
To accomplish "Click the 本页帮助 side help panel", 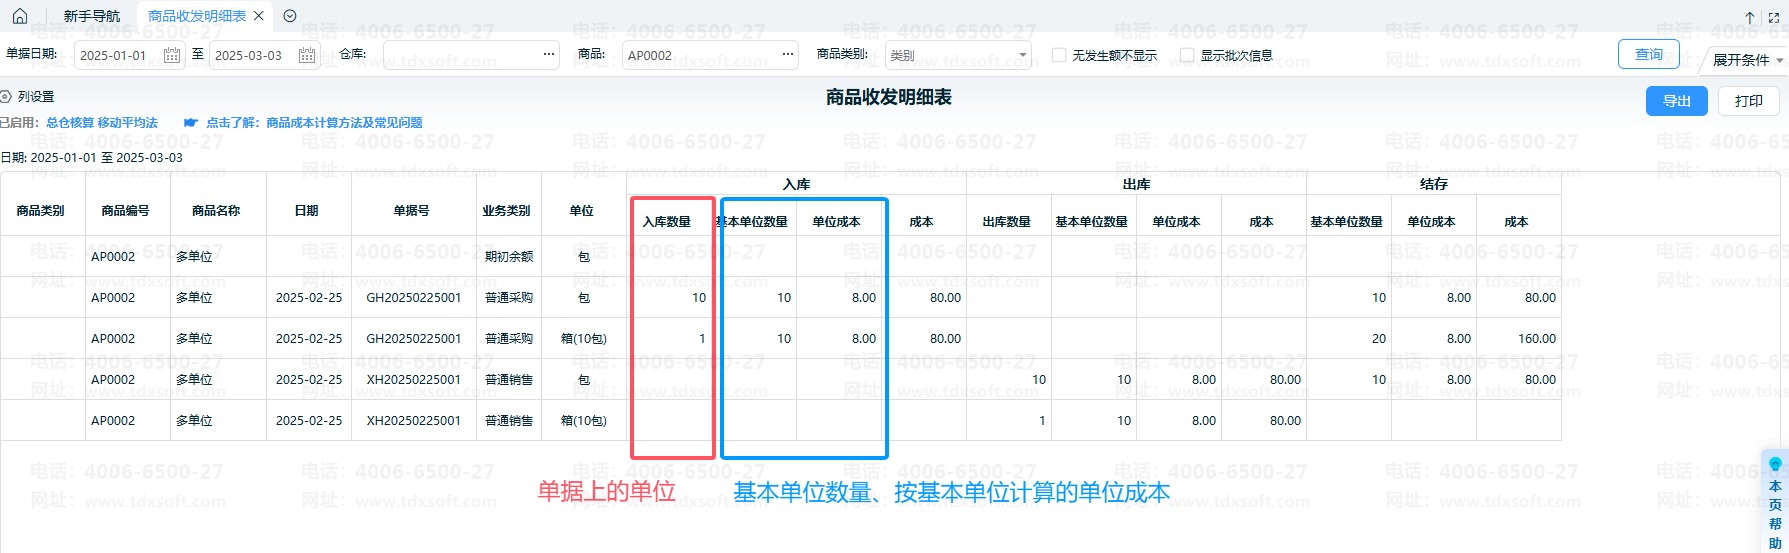I will click(1775, 505).
